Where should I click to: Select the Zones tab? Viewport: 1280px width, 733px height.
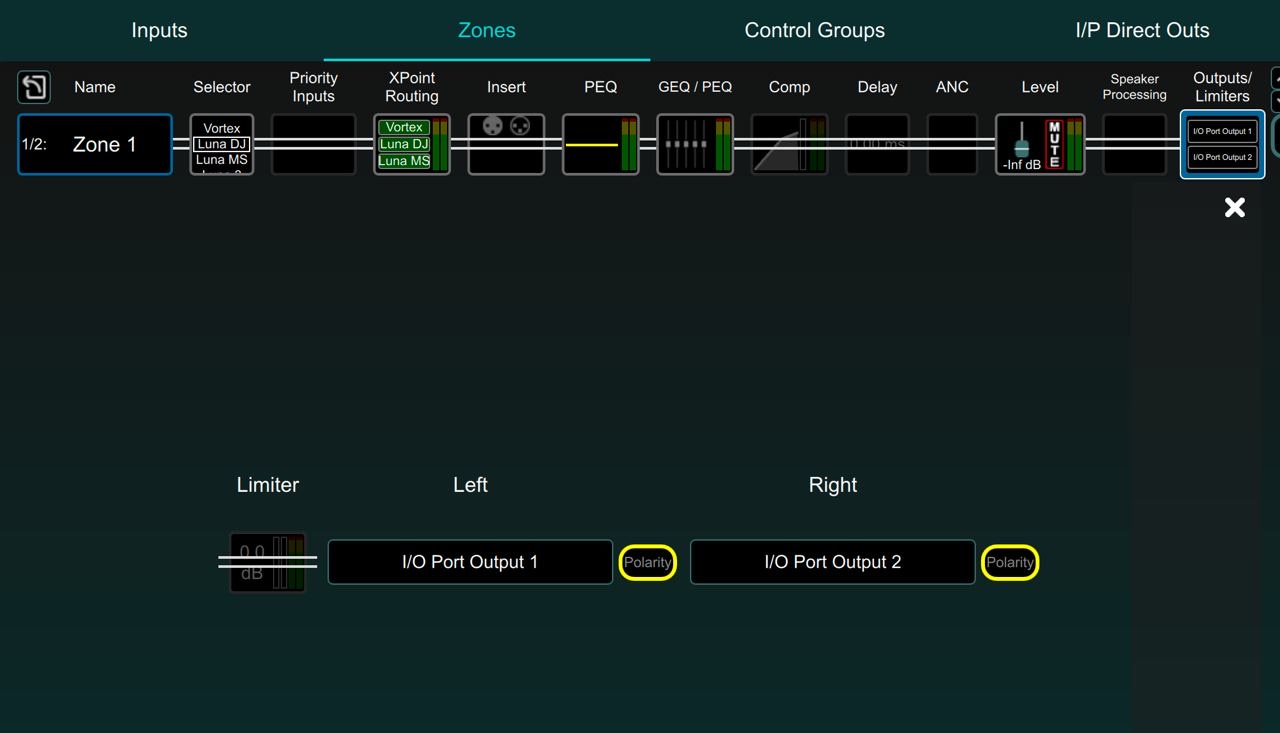(x=487, y=30)
